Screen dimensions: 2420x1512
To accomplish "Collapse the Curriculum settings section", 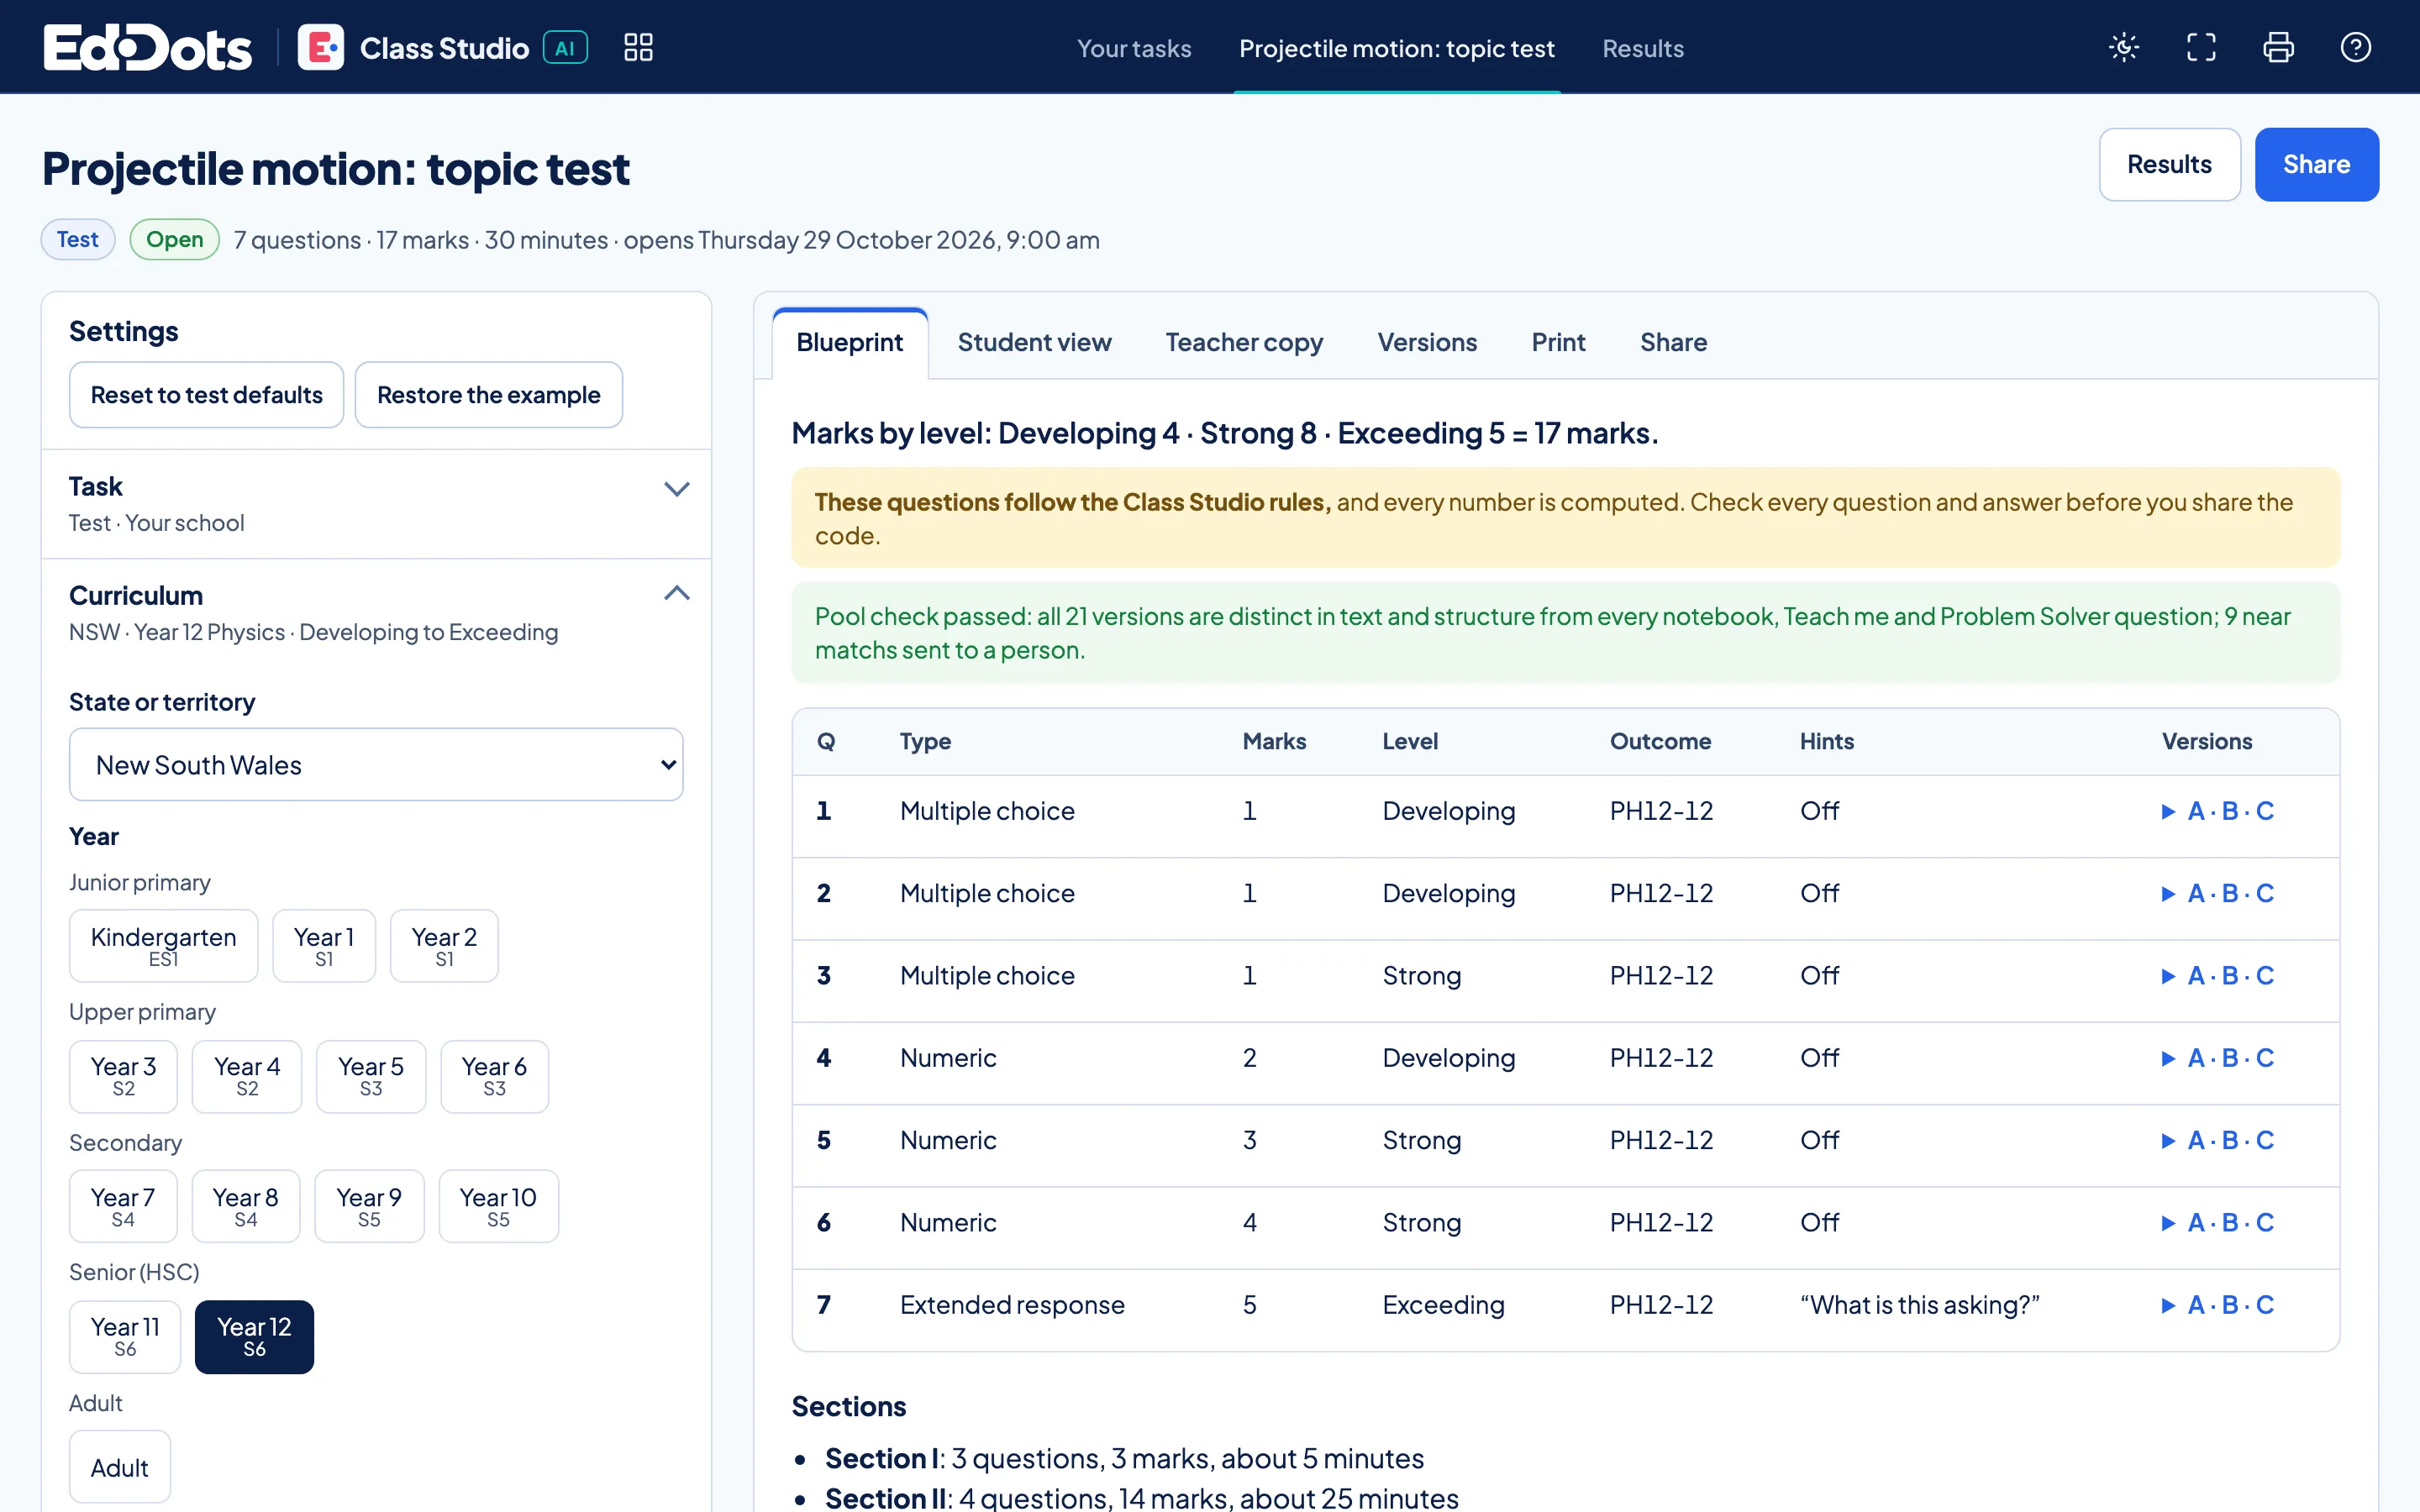I will [376, 612].
